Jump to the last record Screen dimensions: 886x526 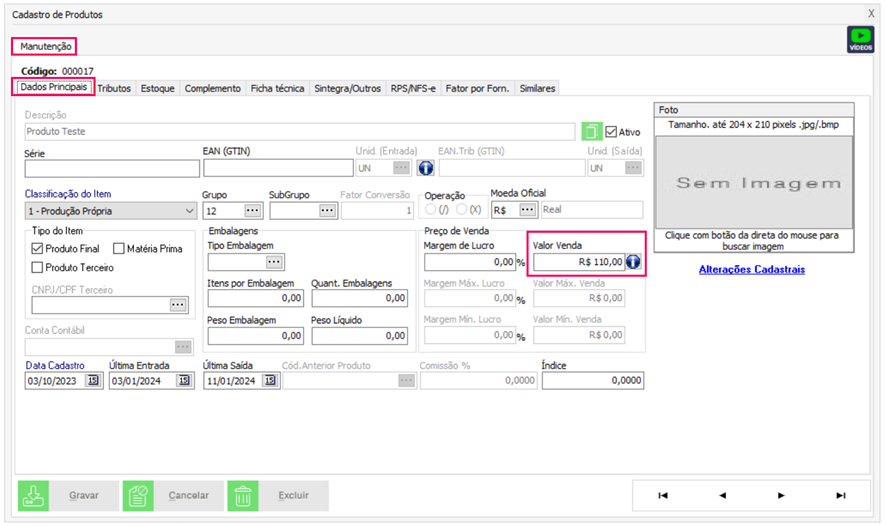tap(840, 495)
